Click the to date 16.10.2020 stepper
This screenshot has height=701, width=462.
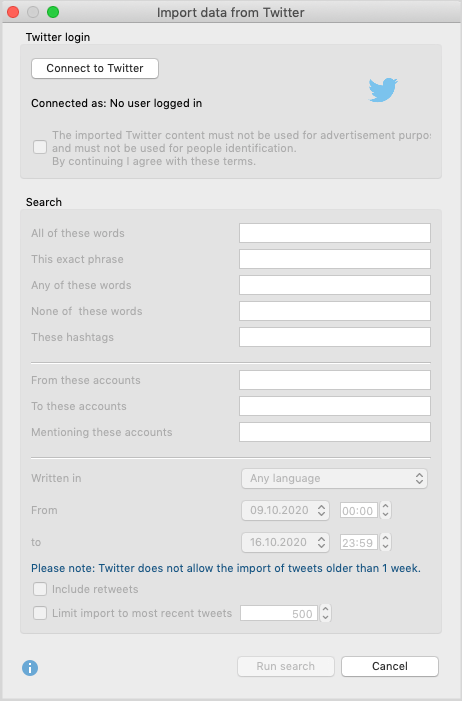(321, 543)
